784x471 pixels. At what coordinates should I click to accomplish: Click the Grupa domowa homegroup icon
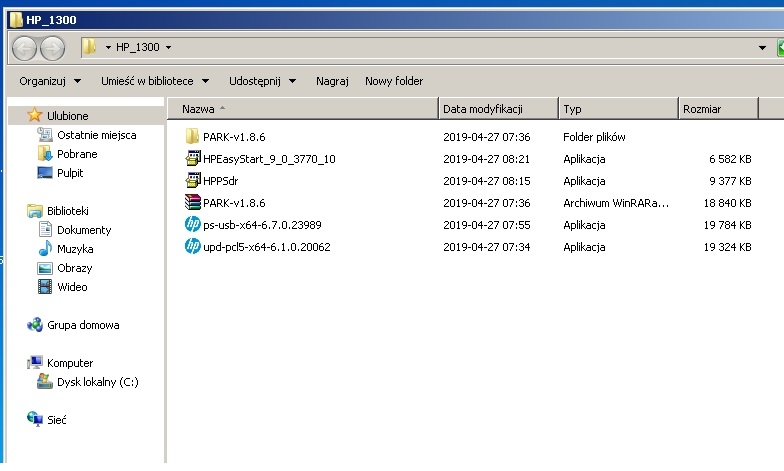(34, 324)
